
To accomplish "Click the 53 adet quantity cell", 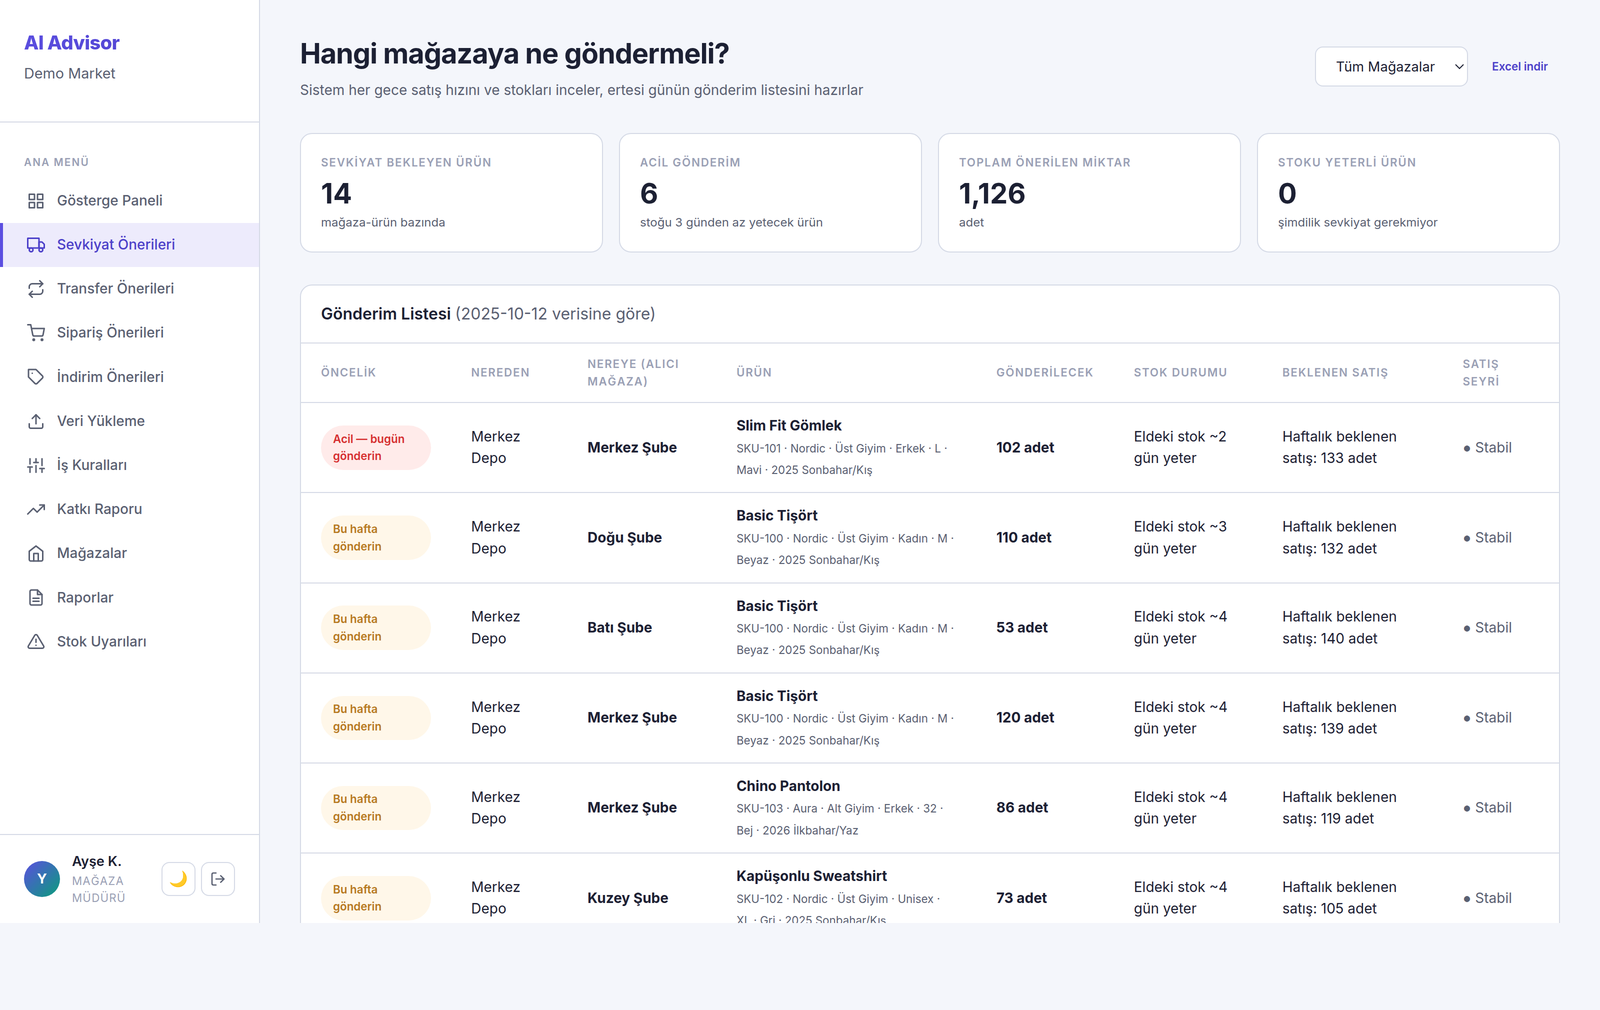I will pyautogui.click(x=1022, y=628).
